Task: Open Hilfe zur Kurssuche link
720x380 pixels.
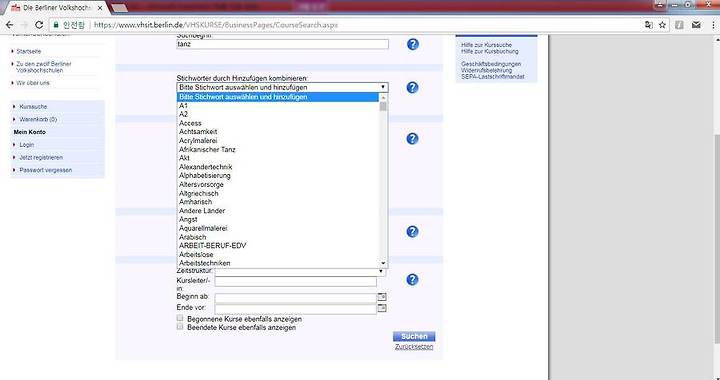Action: [486, 45]
